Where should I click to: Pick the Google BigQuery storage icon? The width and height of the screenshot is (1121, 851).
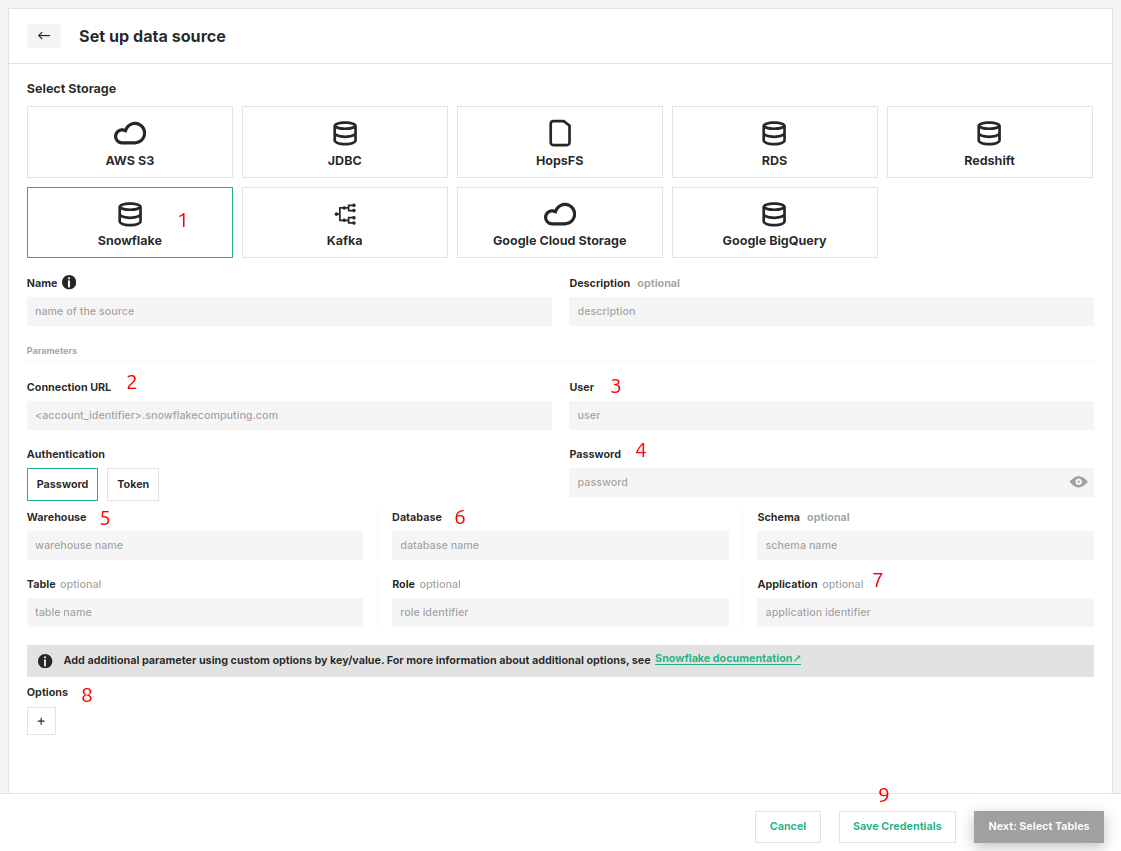(x=774, y=214)
